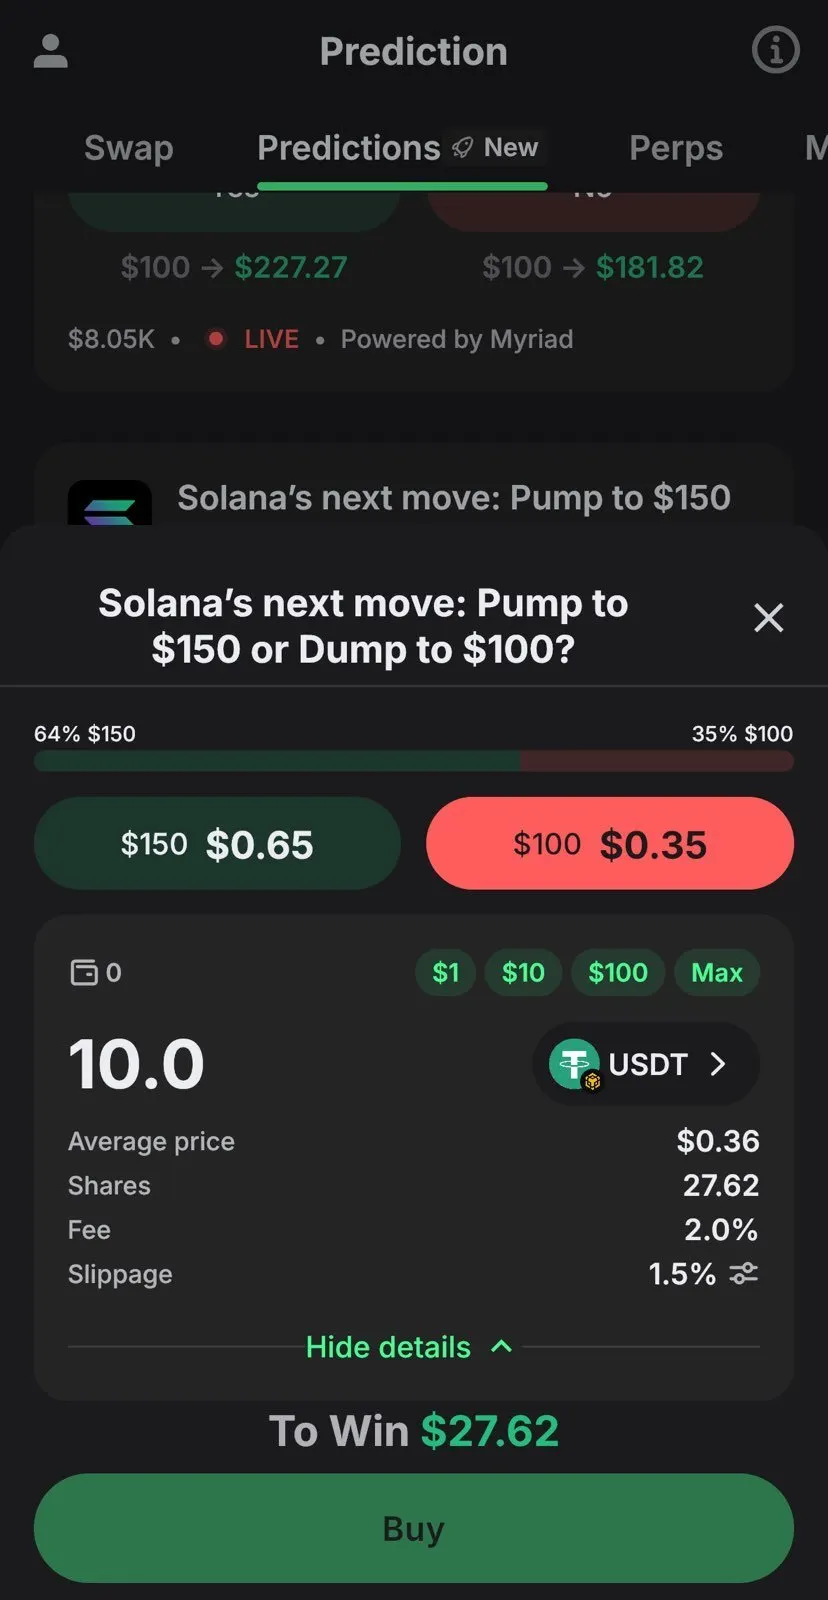Click the 64% / 35% odds bar
Screen dimensions: 828x1600
414,761
